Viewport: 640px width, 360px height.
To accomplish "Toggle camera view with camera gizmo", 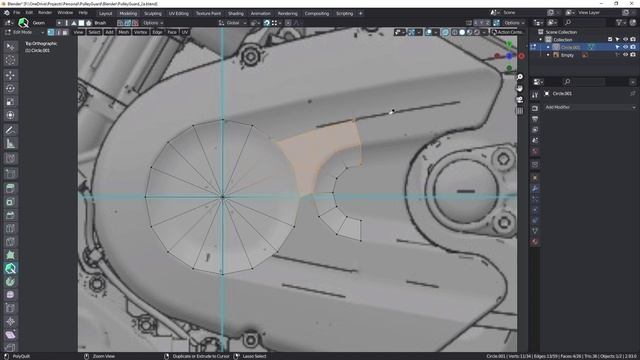I will point(520,100).
